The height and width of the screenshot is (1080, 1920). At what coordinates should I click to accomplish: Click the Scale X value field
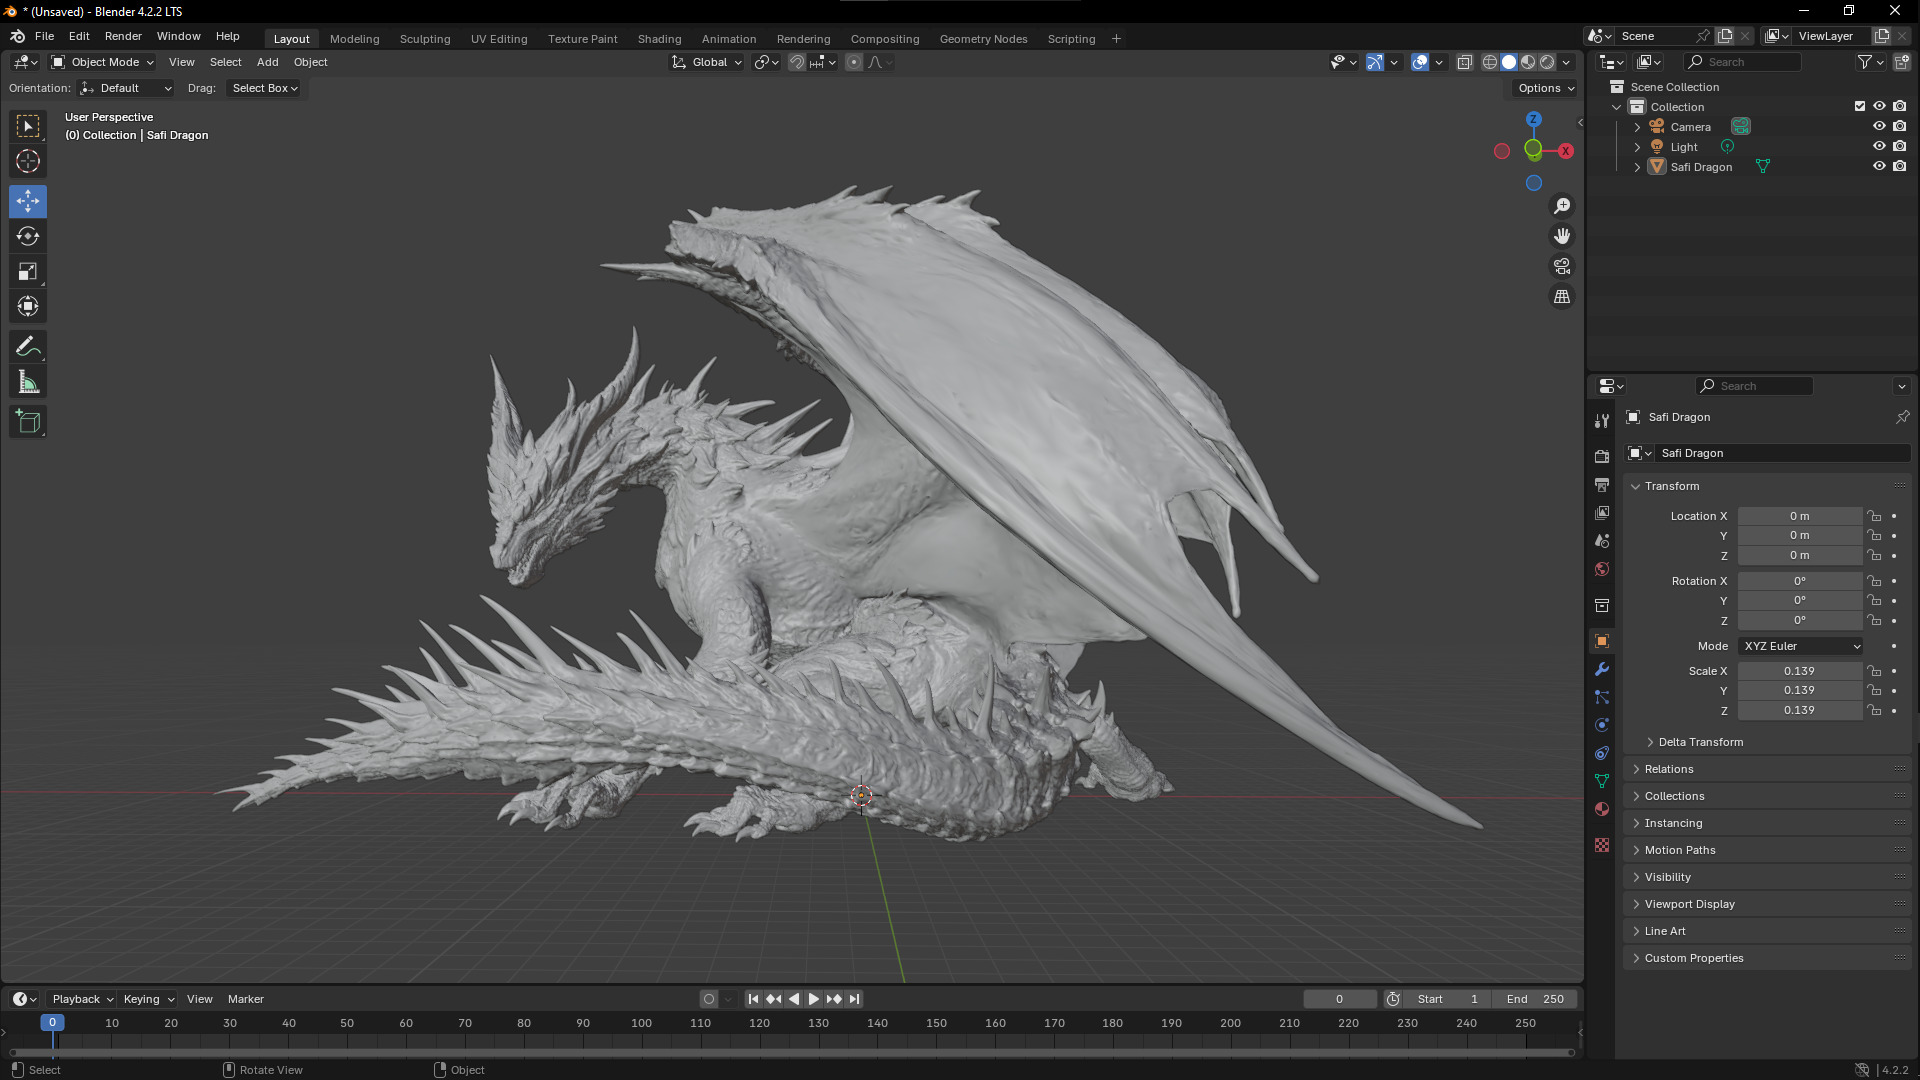click(1799, 671)
